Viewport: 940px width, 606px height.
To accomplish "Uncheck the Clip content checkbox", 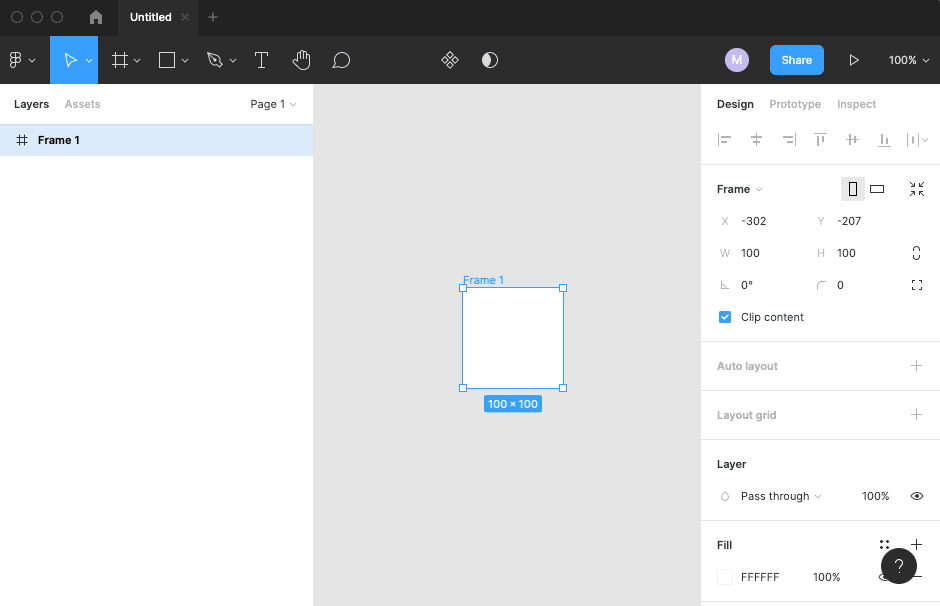I will [x=725, y=317].
